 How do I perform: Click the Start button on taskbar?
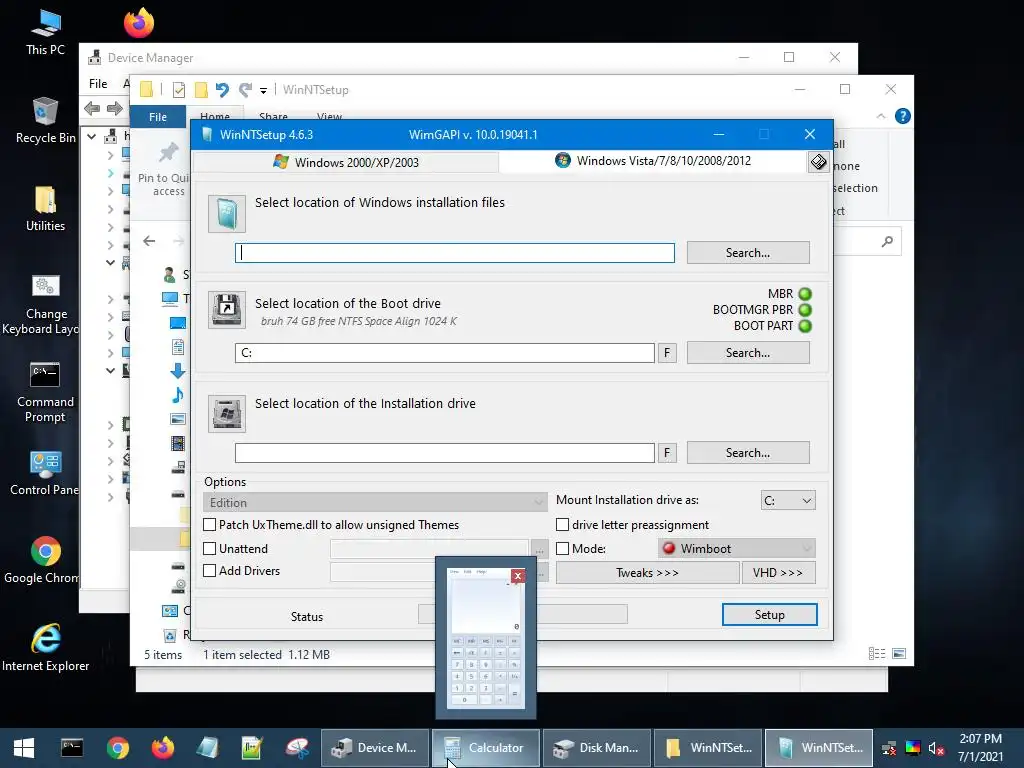(24, 748)
